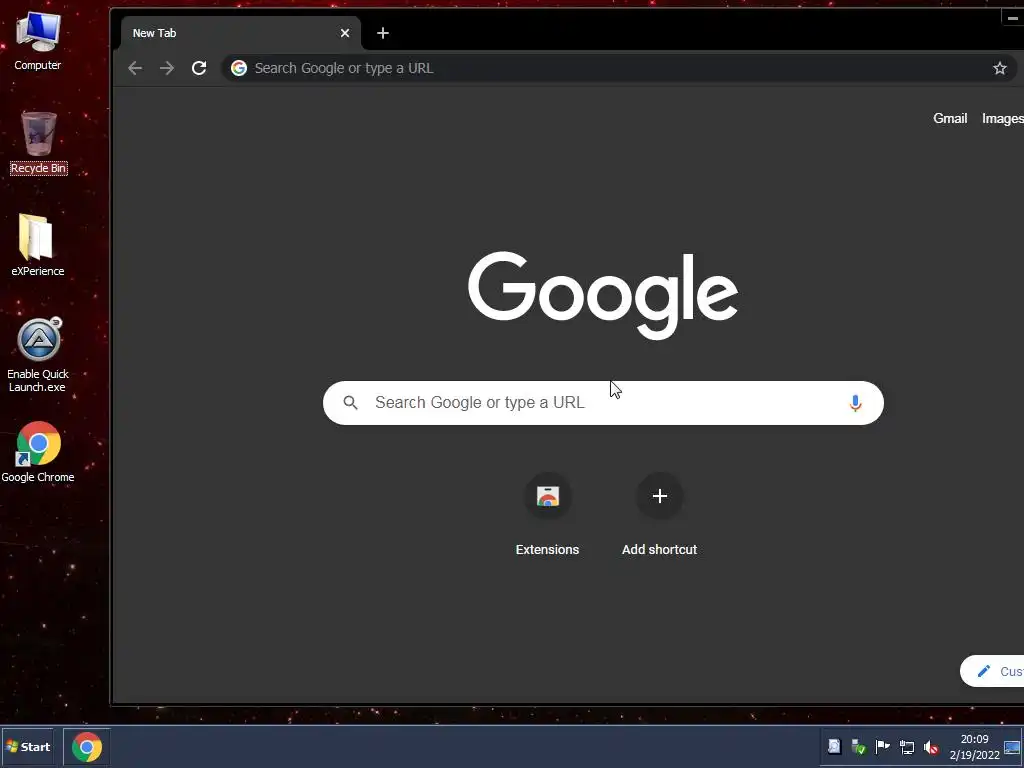Select the Computer desktop icon

[38, 41]
